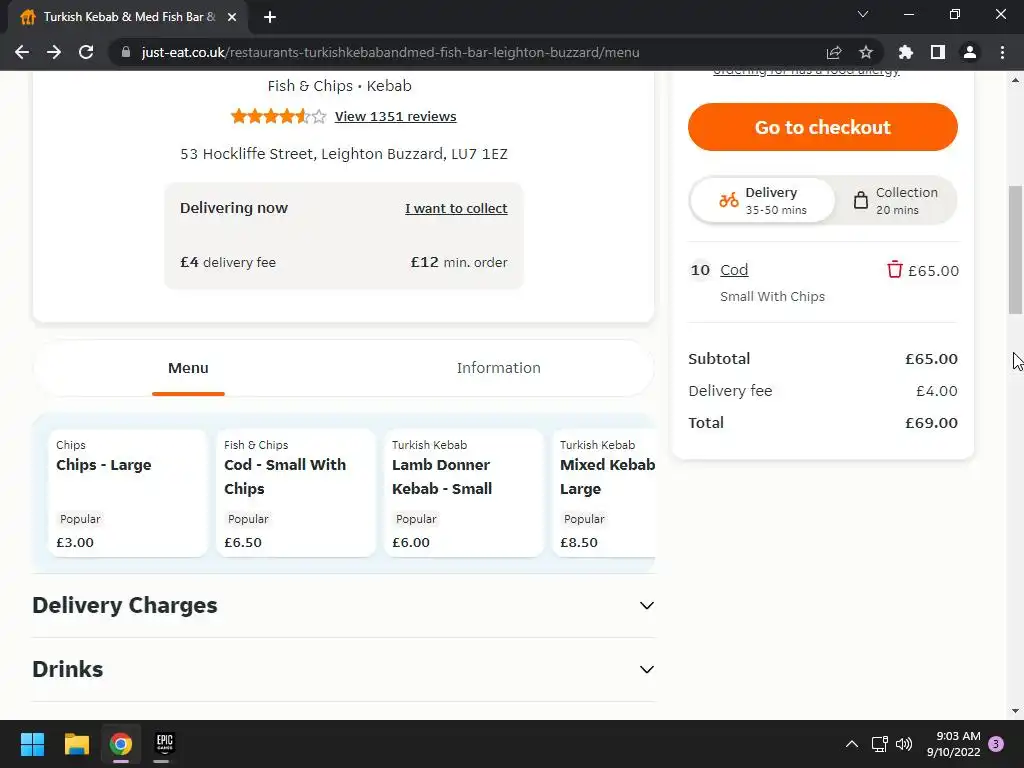The width and height of the screenshot is (1024, 768).
Task: Expand the Drinks menu section
Action: pos(344,669)
